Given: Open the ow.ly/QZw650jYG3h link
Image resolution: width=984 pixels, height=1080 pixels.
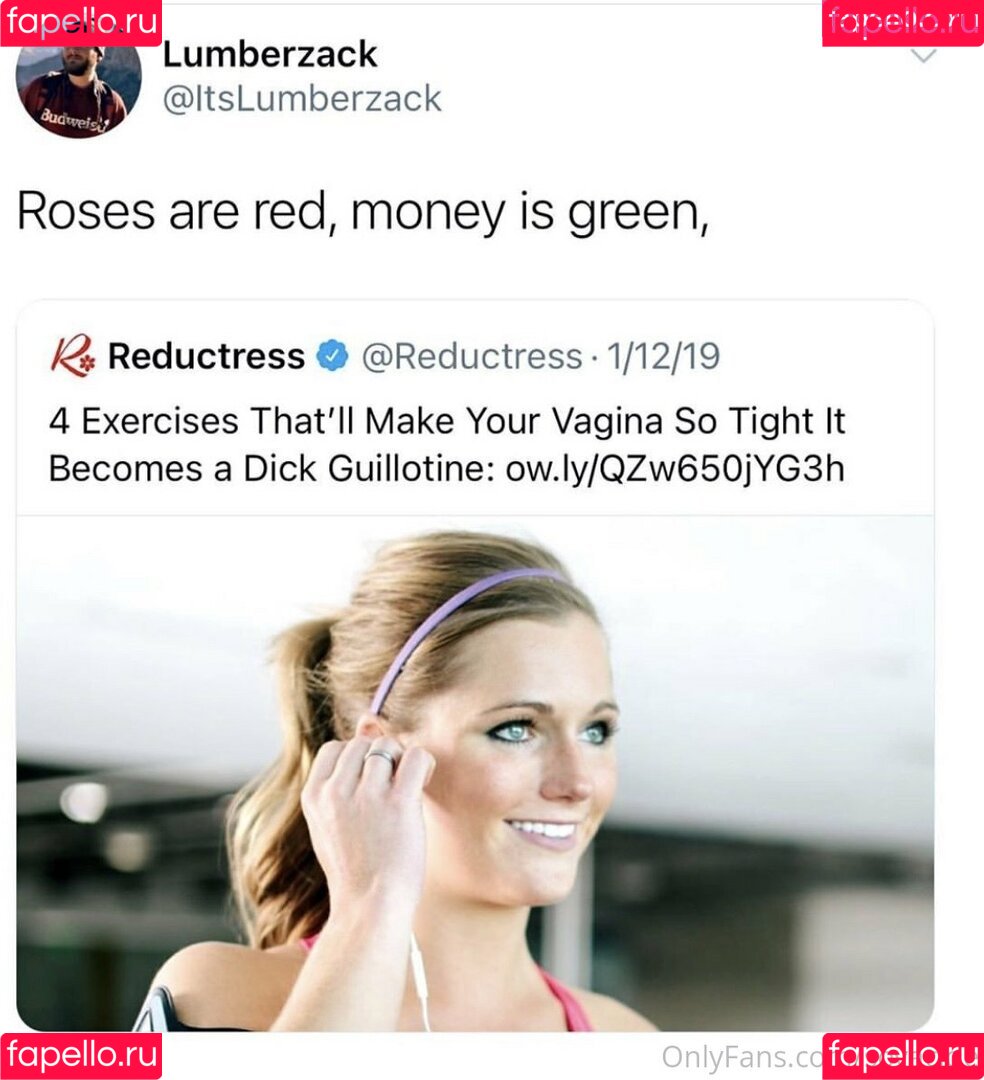Looking at the screenshot, I should click(675, 469).
